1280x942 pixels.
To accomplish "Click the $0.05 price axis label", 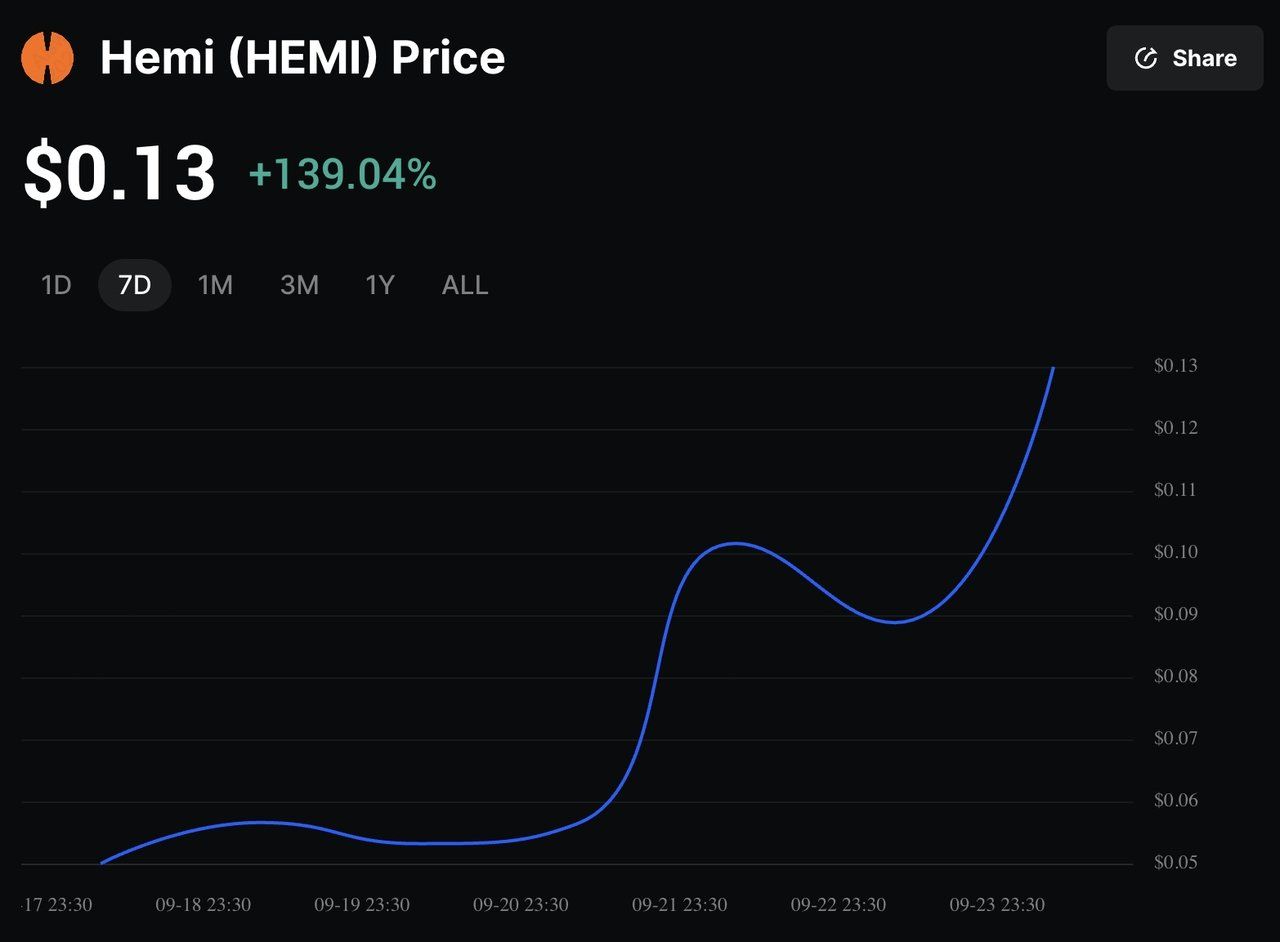I will pos(1176,863).
